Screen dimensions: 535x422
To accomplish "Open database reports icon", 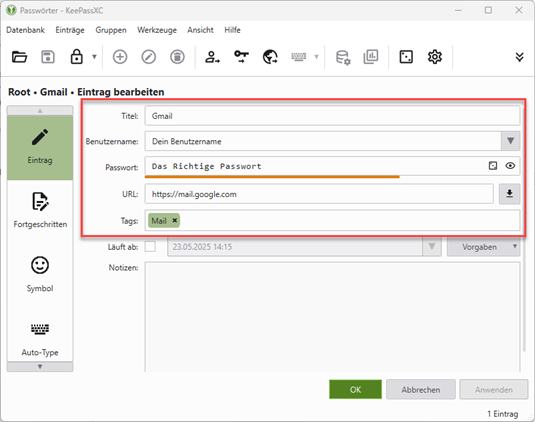I will [x=371, y=57].
